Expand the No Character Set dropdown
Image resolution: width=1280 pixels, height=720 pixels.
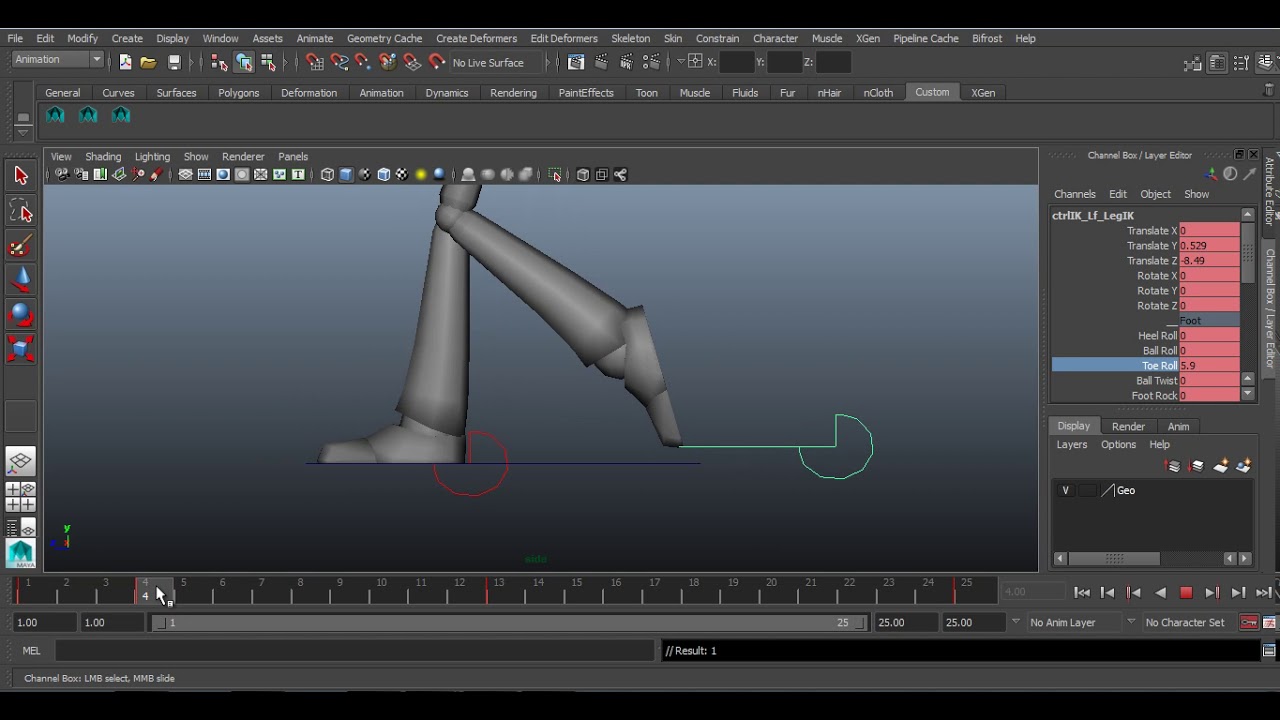(x=1184, y=622)
